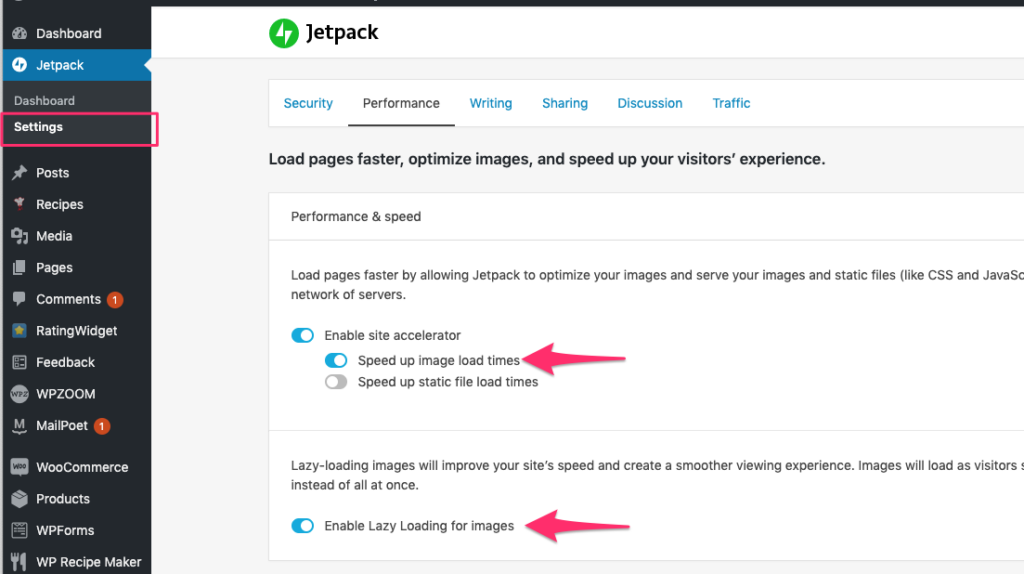Click the Comments speech bubble icon
The width and height of the screenshot is (1024, 574).
pos(20,299)
